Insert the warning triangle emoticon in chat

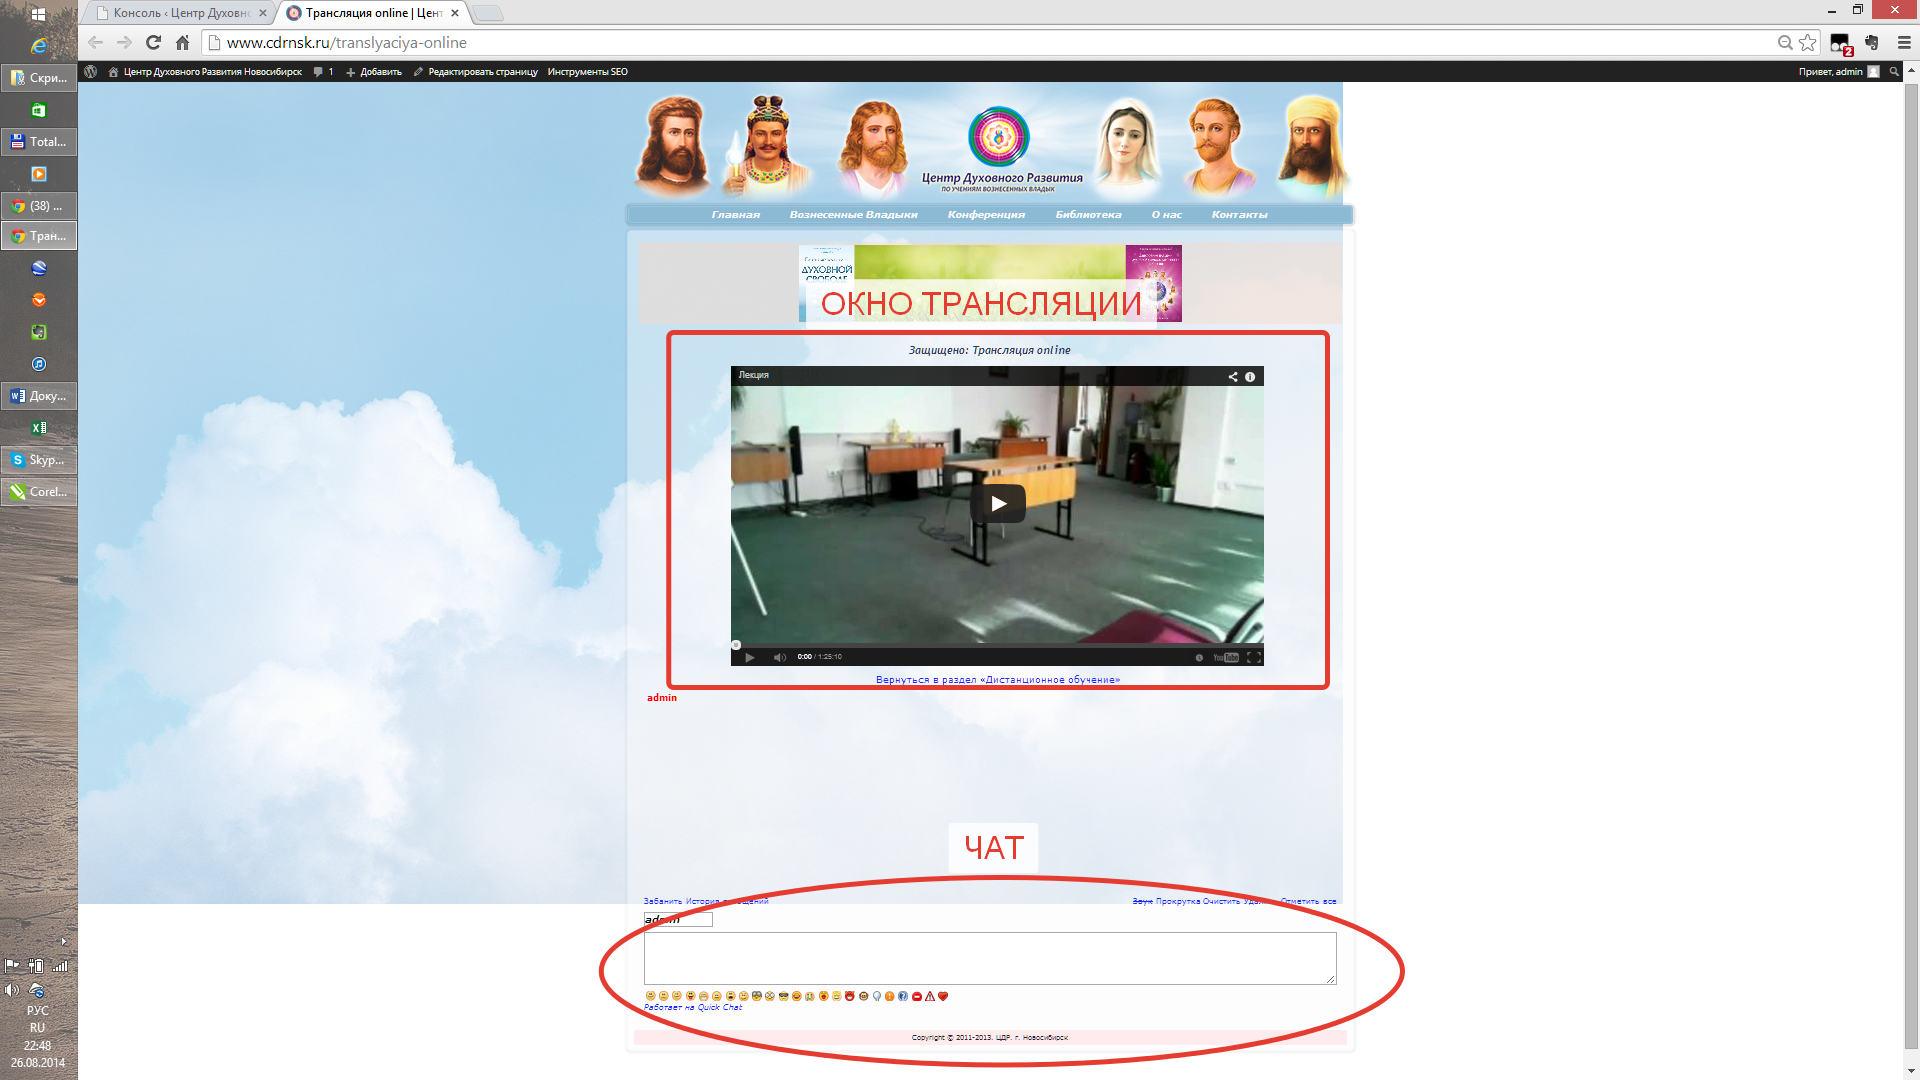click(x=930, y=996)
